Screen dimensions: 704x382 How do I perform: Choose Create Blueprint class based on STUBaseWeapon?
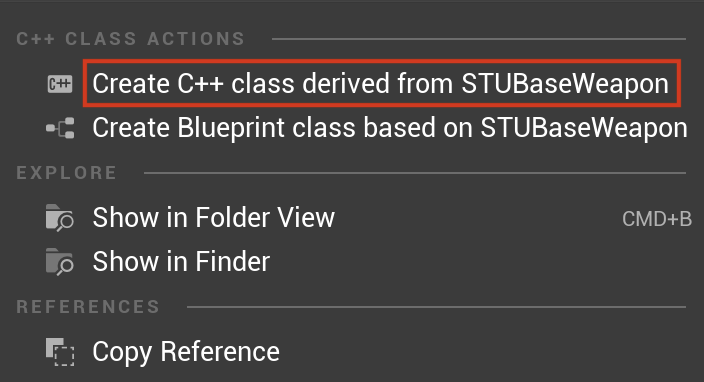tap(390, 128)
